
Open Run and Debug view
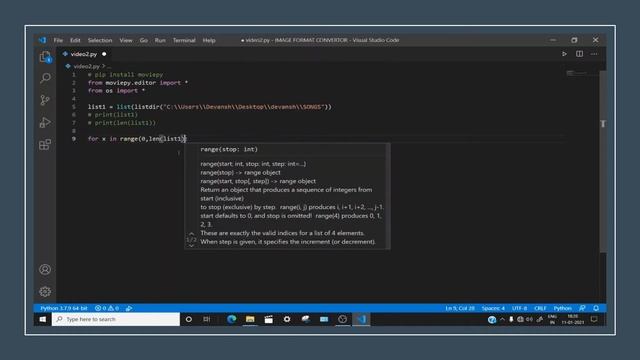45,122
